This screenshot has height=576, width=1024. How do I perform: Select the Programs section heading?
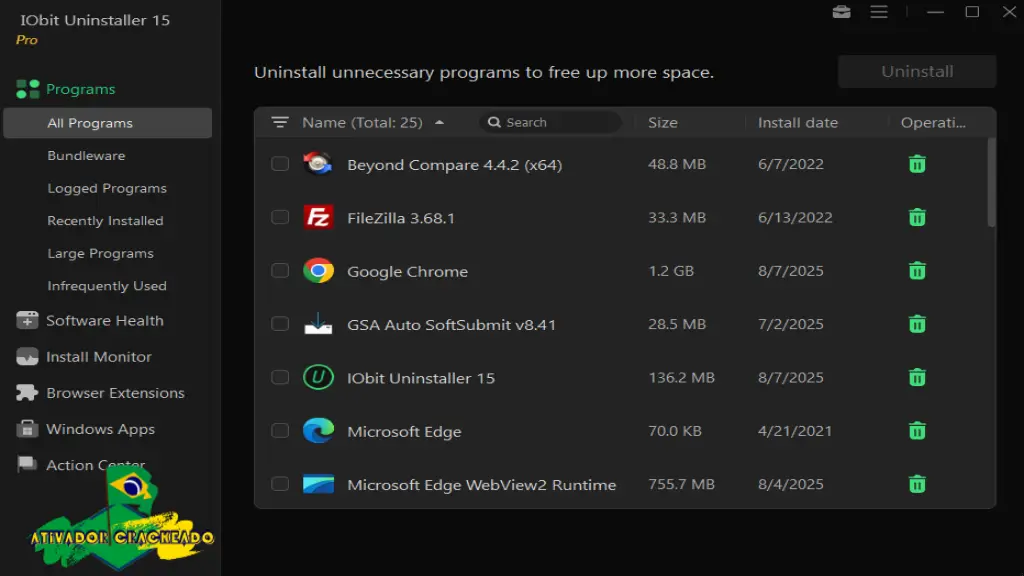click(x=80, y=89)
